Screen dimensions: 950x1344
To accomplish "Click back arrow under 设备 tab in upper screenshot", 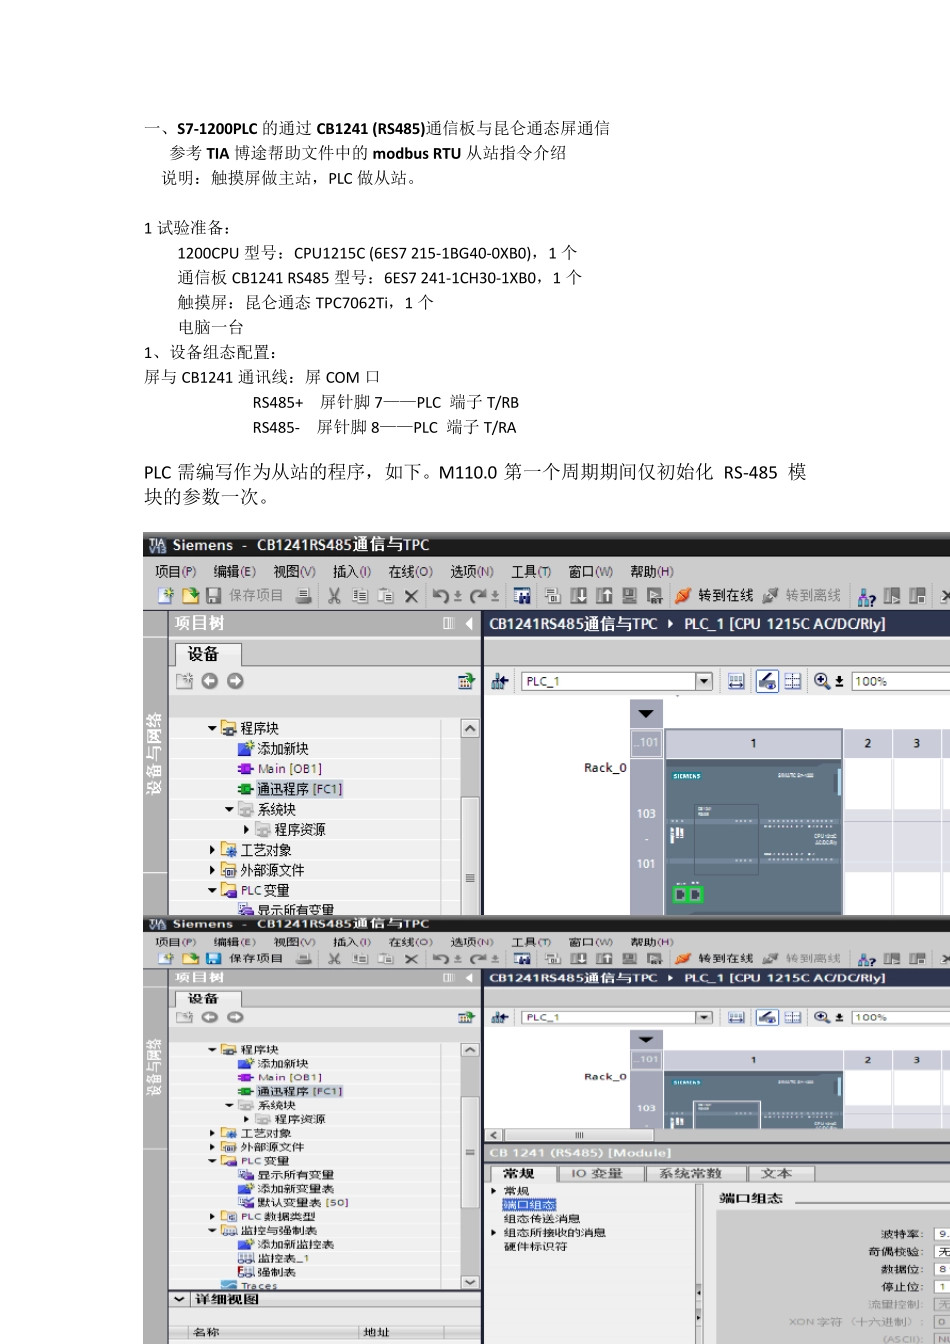I will [209, 681].
